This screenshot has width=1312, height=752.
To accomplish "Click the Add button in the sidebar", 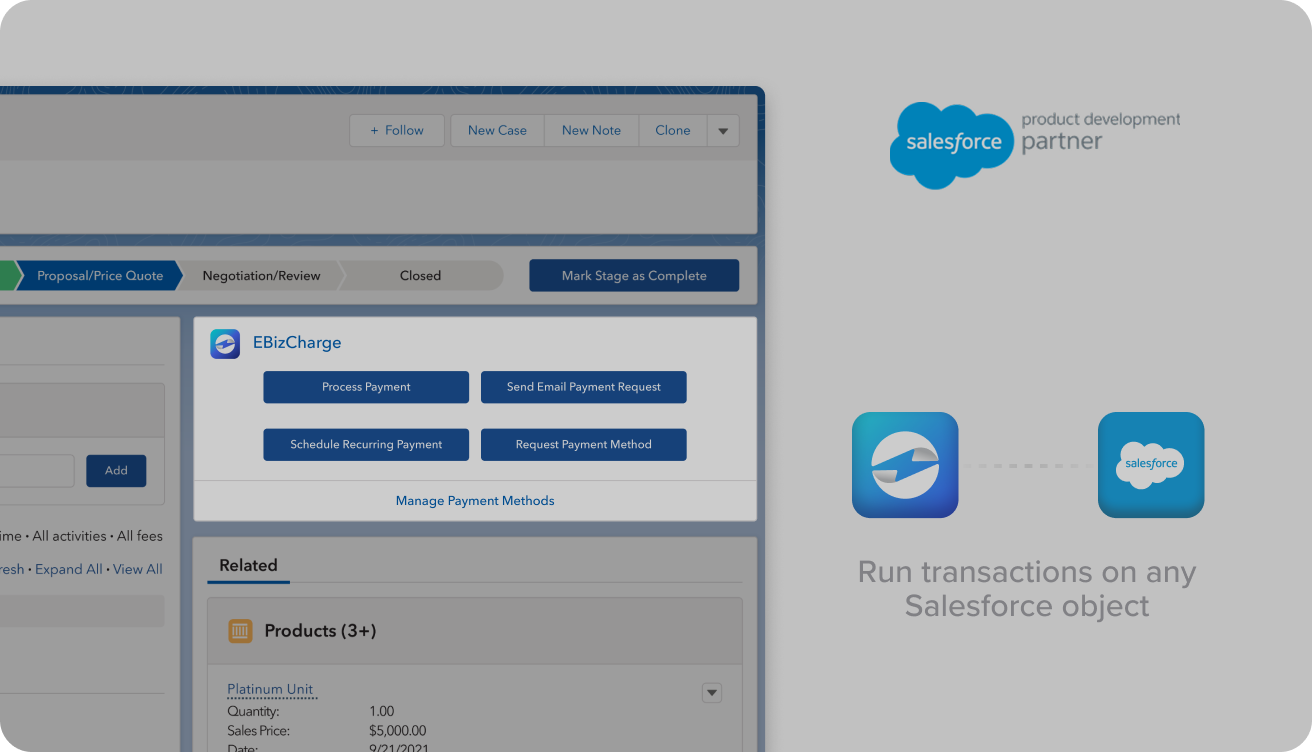I will 116,470.
